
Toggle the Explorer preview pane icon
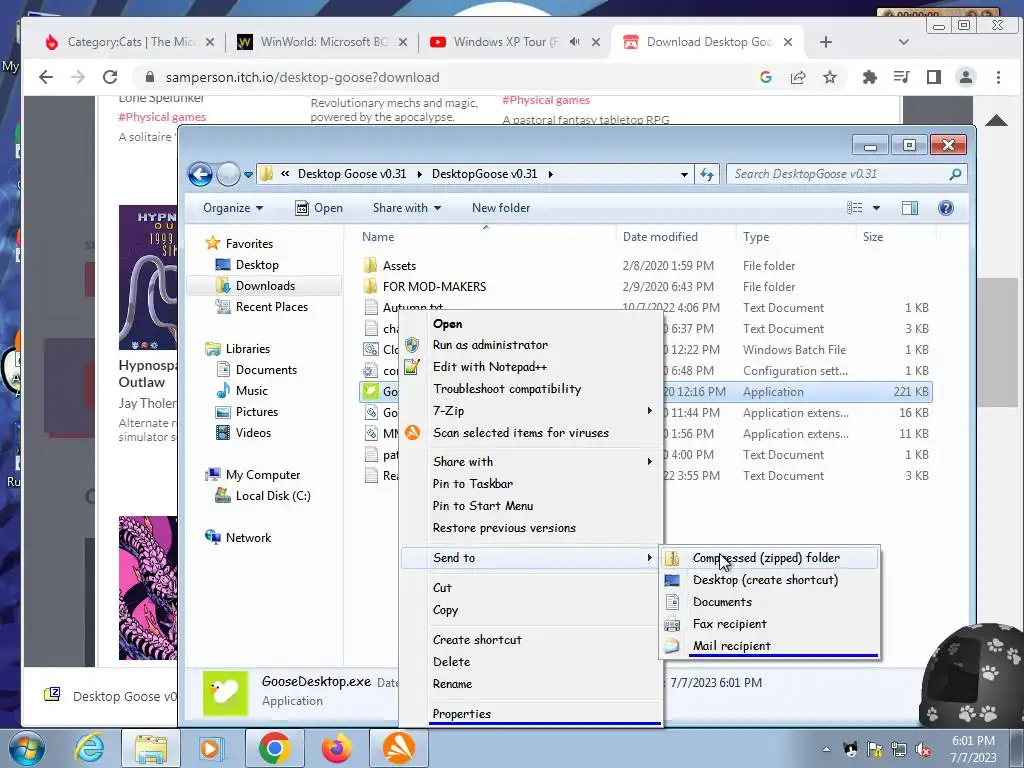[x=910, y=208]
